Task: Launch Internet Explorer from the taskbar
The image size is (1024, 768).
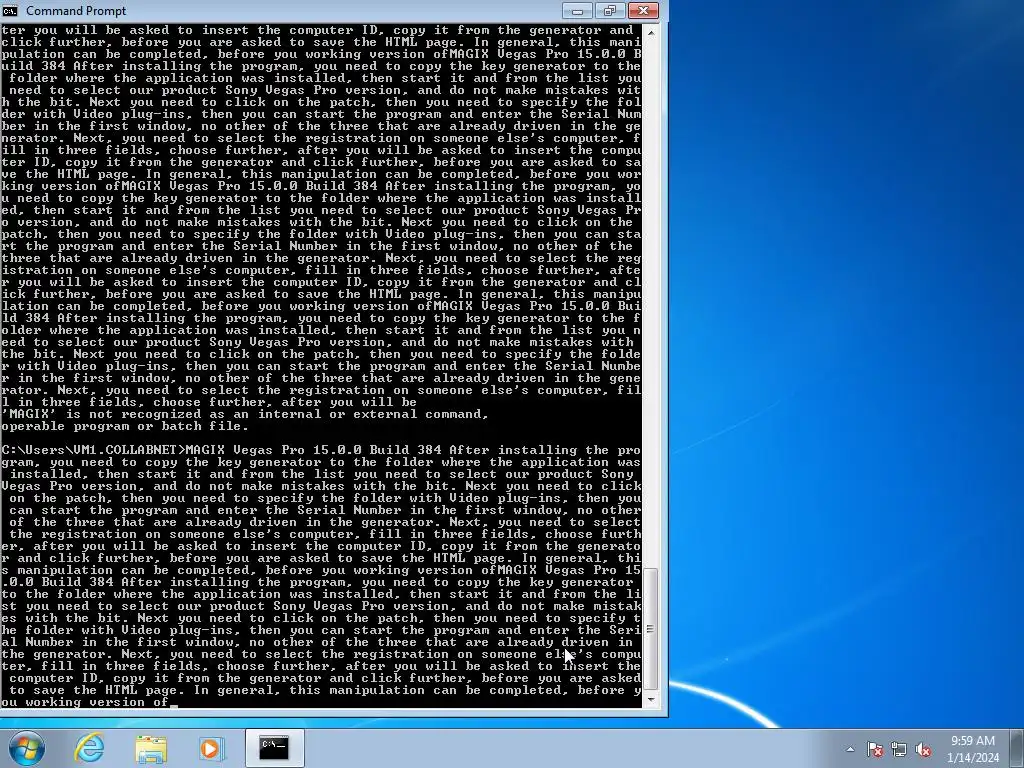Action: point(89,748)
